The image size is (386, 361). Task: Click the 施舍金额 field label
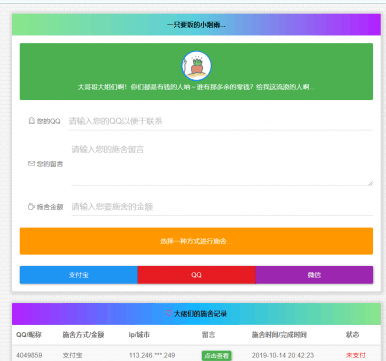pyautogui.click(x=50, y=207)
